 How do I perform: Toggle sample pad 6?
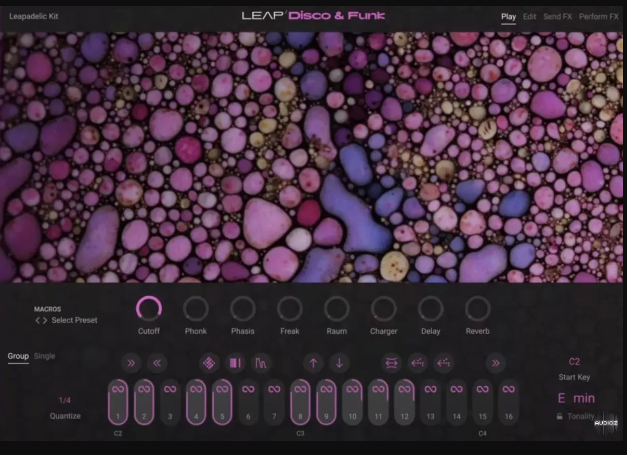(248, 402)
